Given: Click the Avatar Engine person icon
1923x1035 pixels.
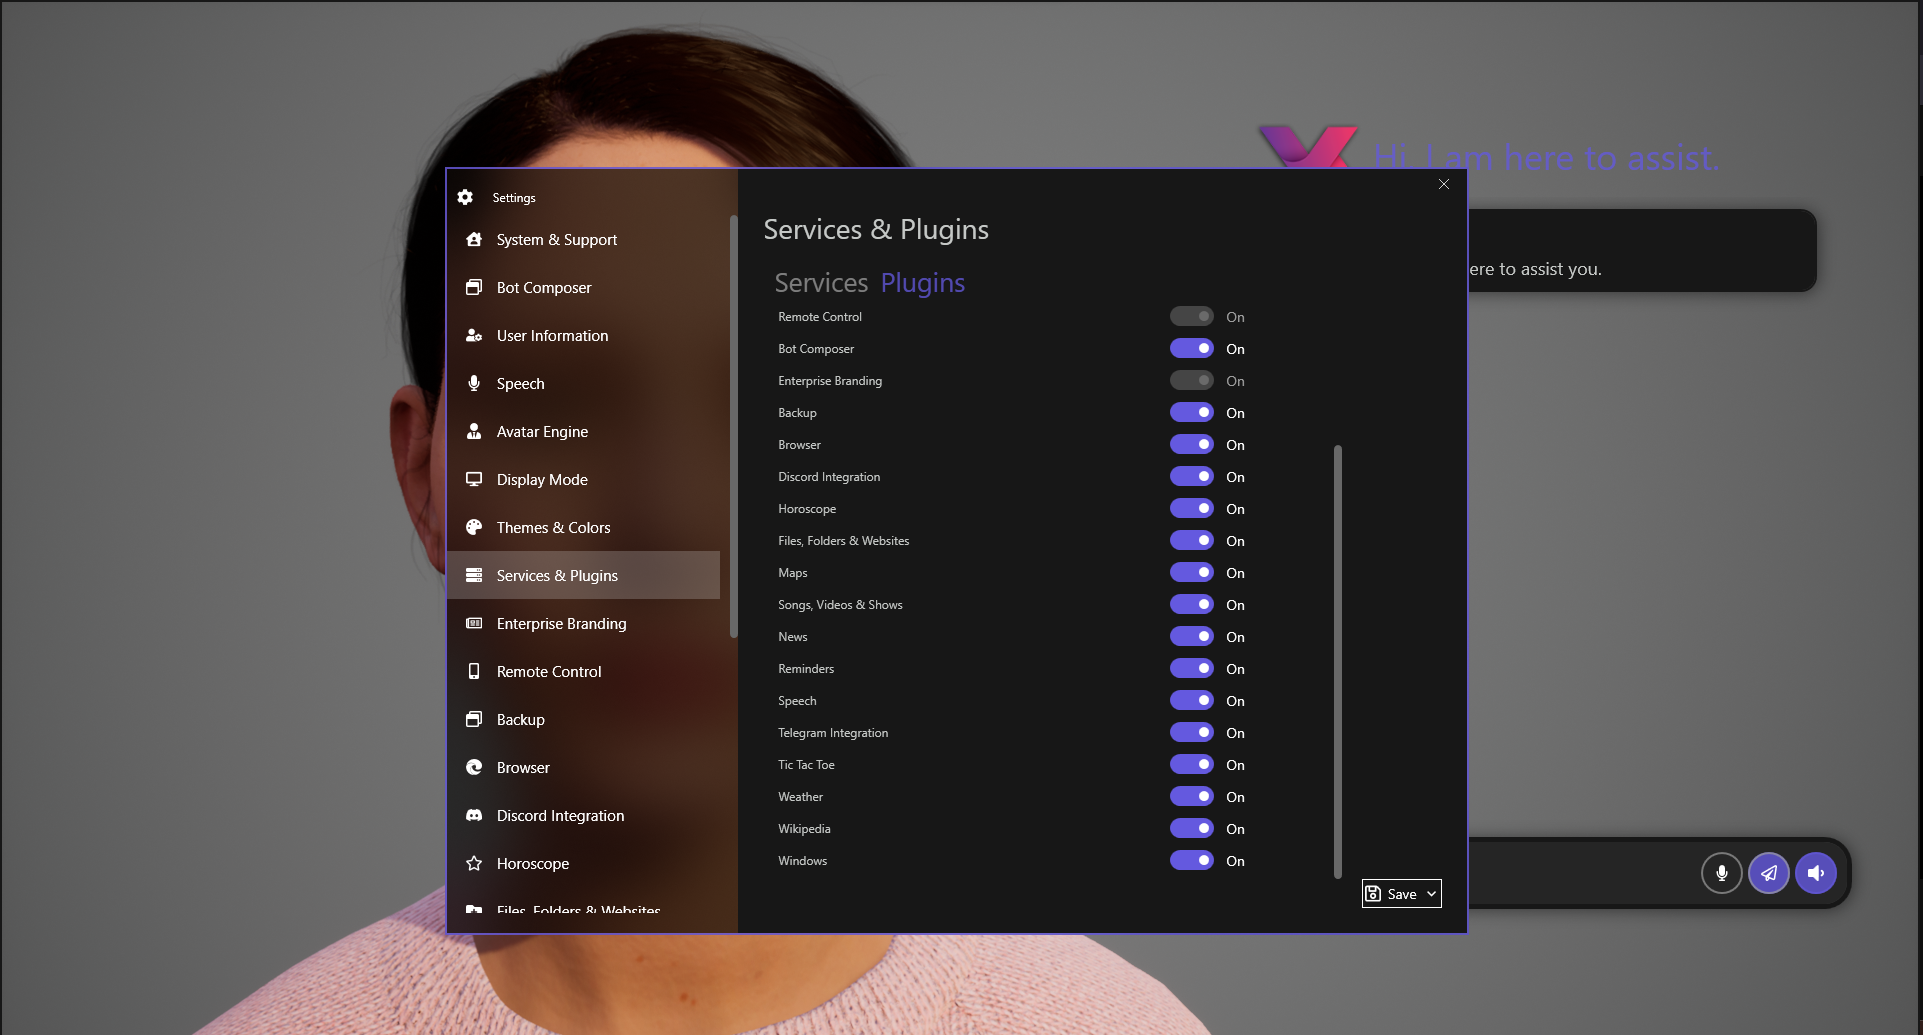Looking at the screenshot, I should point(474,431).
